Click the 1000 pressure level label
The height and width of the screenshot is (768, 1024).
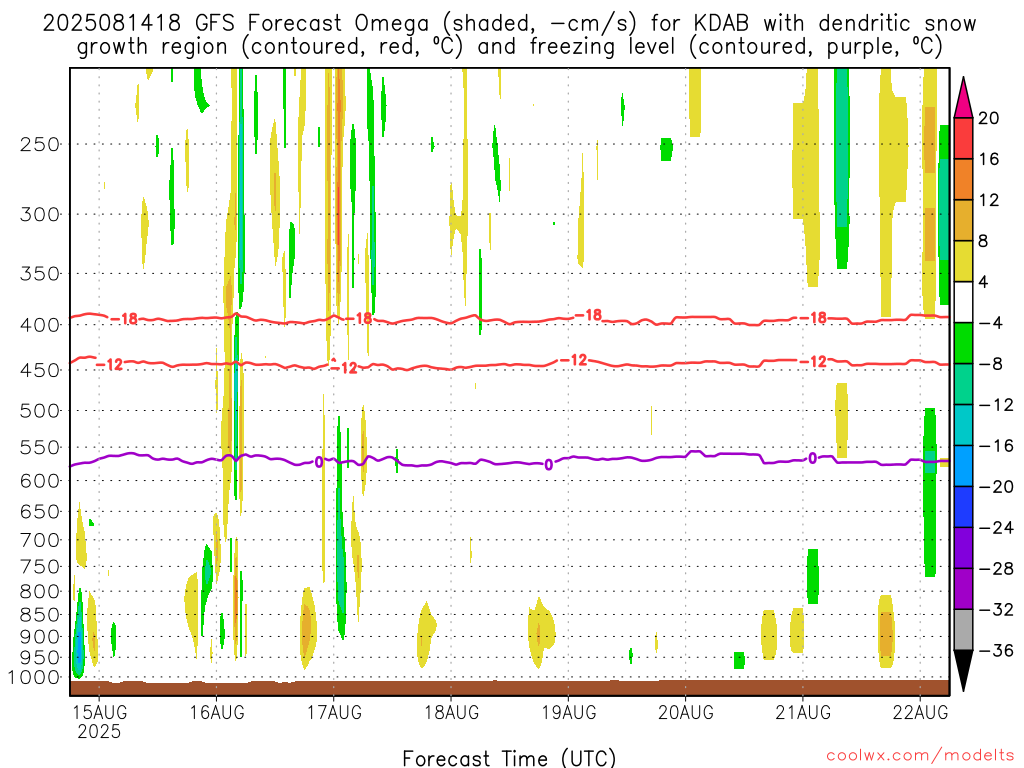coord(34,678)
